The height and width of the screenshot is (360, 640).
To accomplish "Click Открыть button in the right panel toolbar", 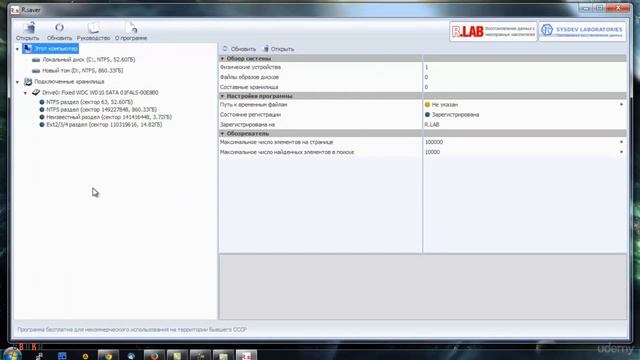I will [x=278, y=49].
